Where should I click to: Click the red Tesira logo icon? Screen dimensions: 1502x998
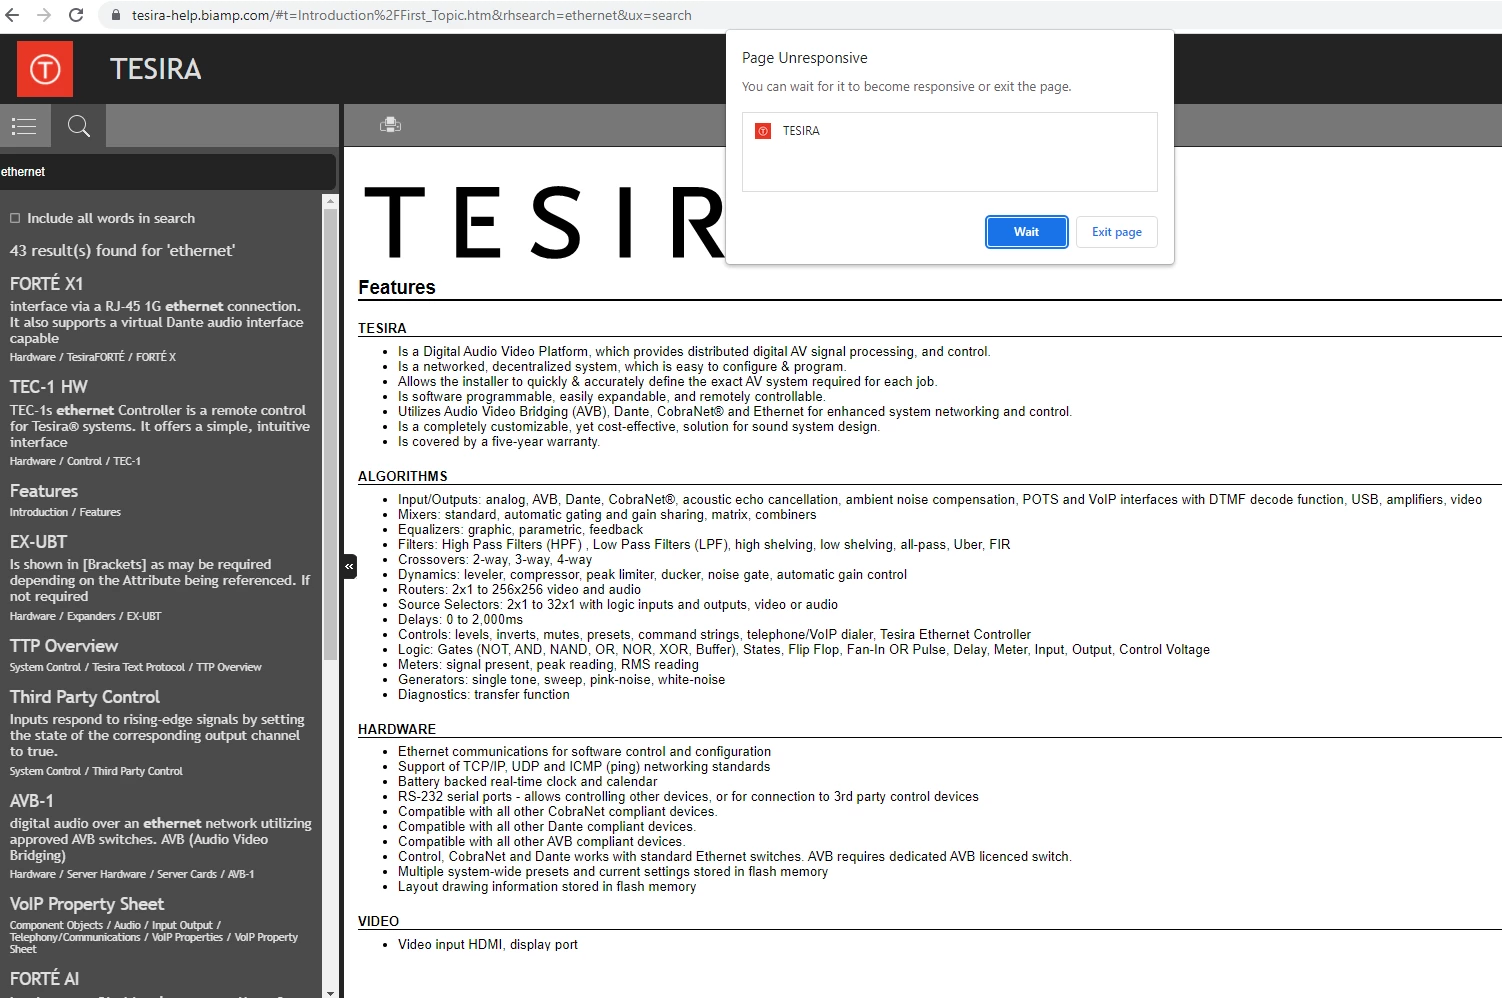click(45, 69)
